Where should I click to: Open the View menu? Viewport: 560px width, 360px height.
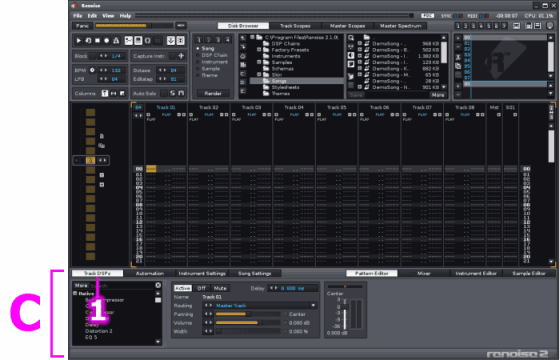click(108, 16)
